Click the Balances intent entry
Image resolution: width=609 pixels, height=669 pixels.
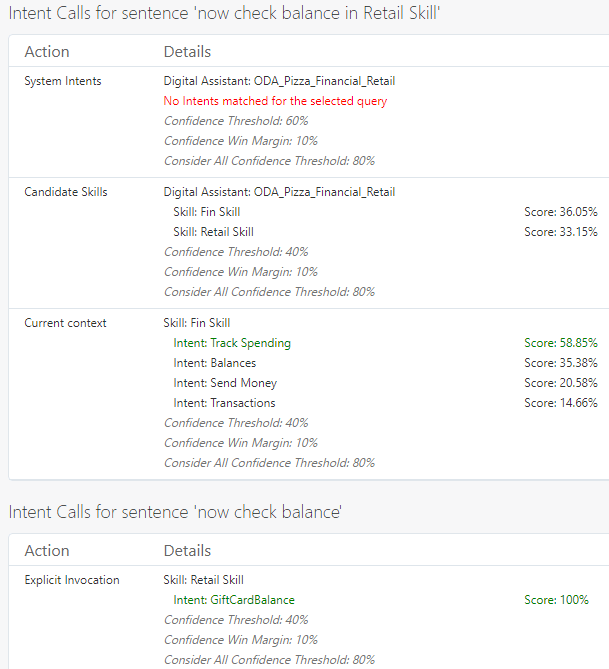[x=214, y=363]
